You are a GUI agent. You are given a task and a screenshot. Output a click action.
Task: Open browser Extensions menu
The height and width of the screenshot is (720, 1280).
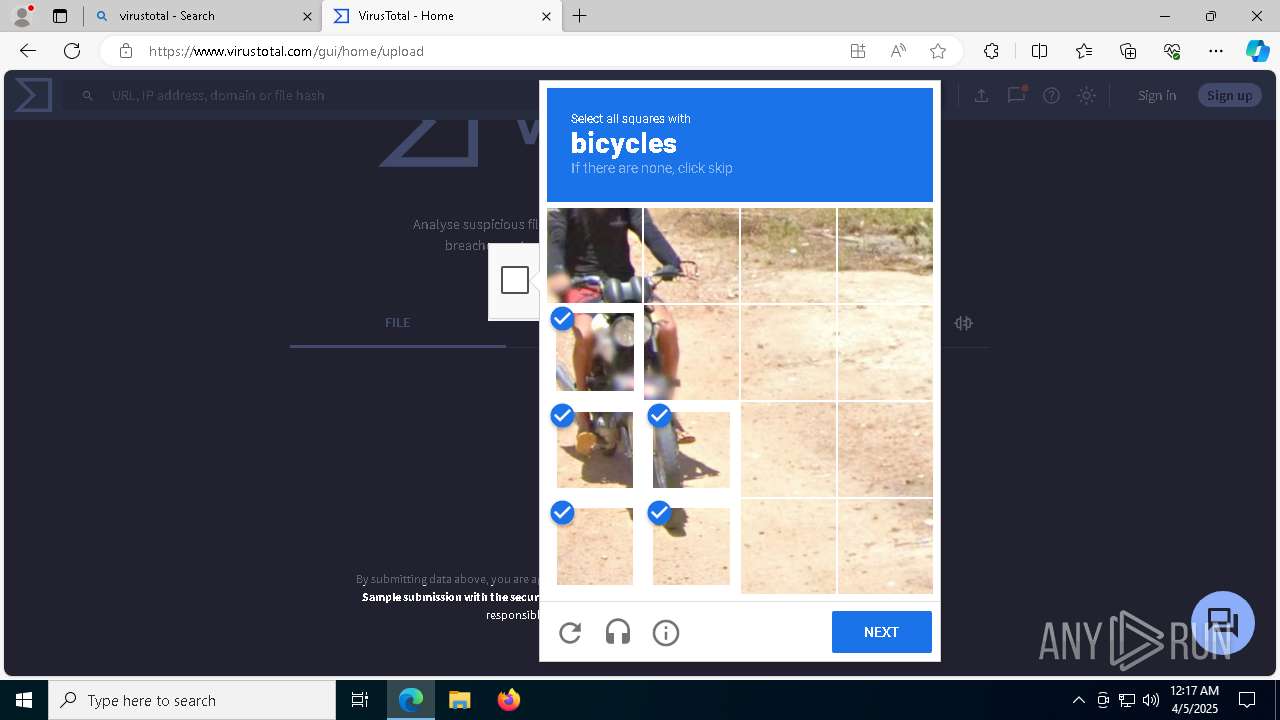pos(991,51)
